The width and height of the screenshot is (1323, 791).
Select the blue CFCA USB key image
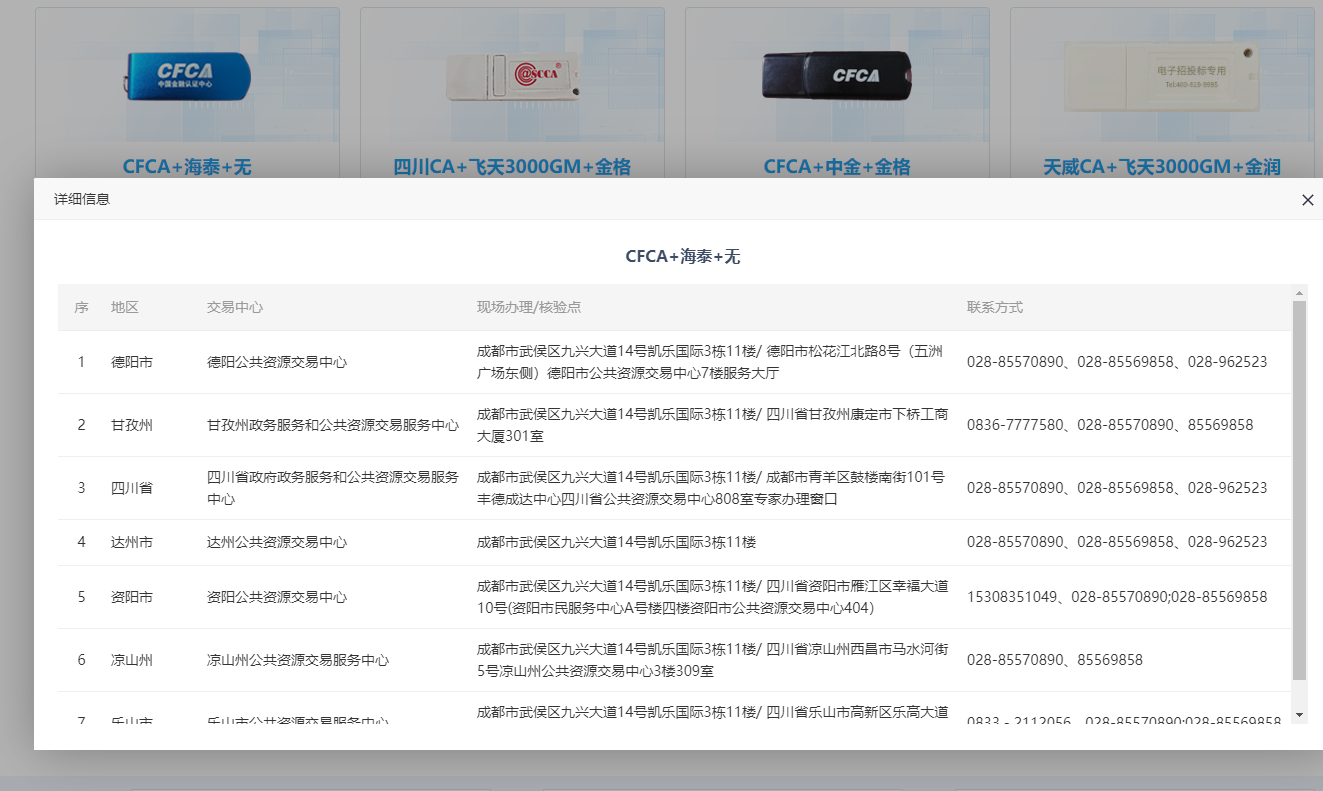click(187, 76)
